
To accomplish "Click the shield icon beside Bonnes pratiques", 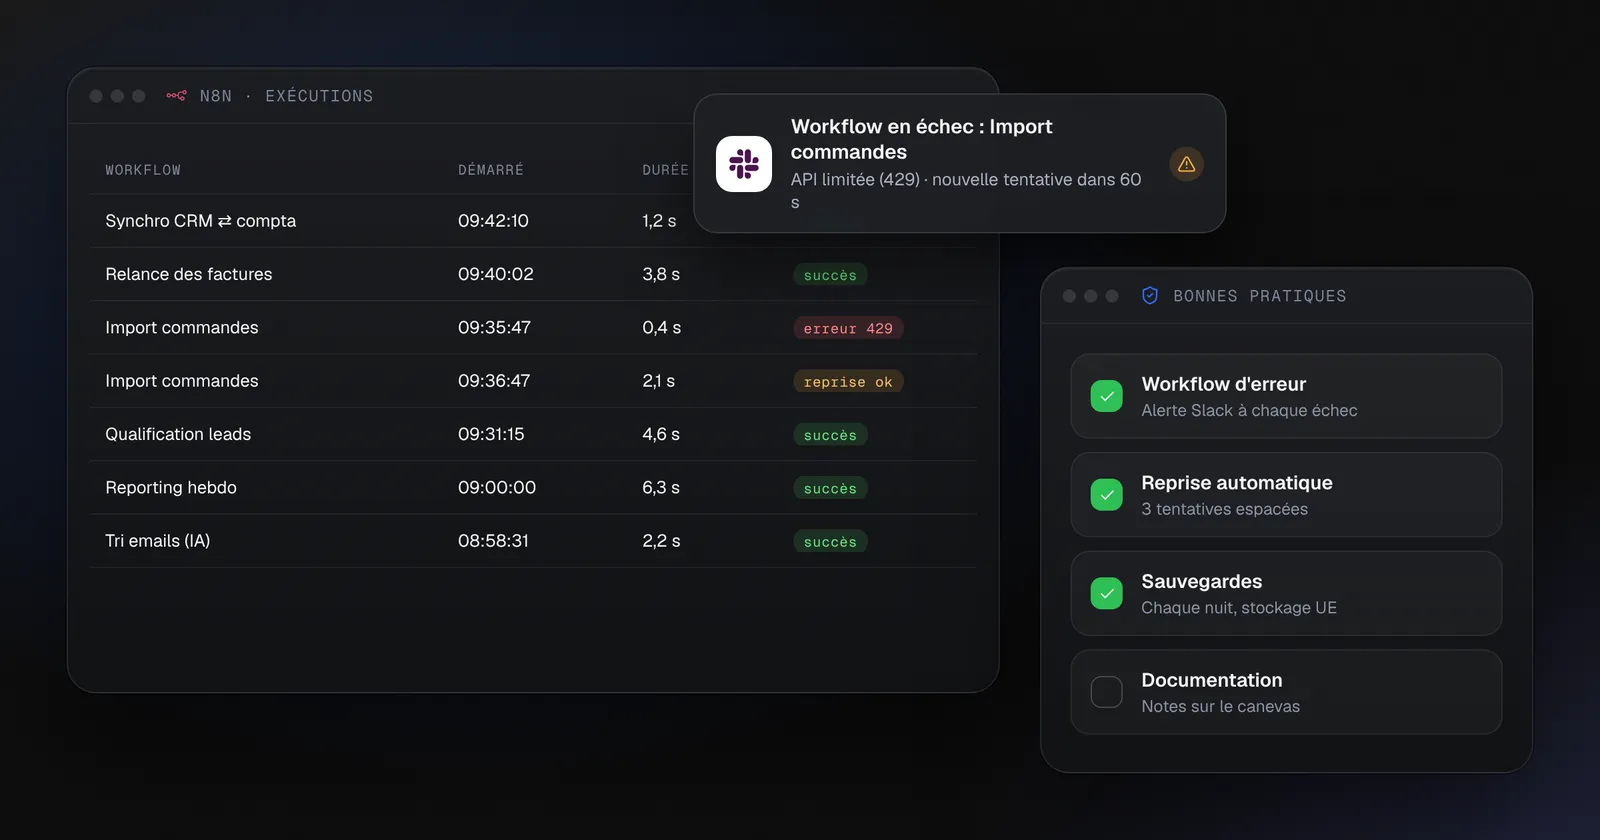I will pyautogui.click(x=1150, y=296).
